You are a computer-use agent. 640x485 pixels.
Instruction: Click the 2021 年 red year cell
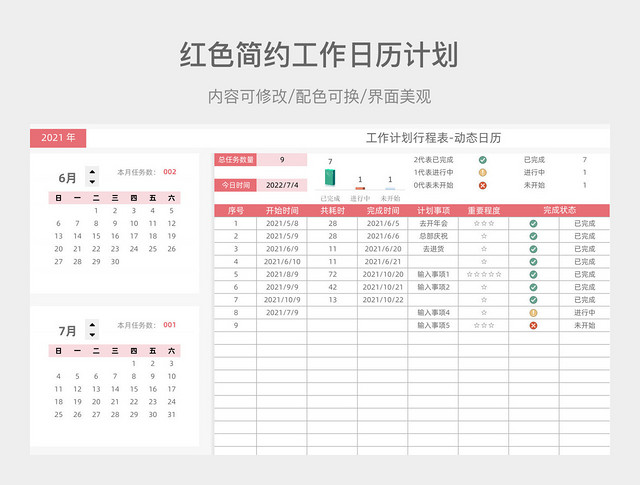coord(58,138)
